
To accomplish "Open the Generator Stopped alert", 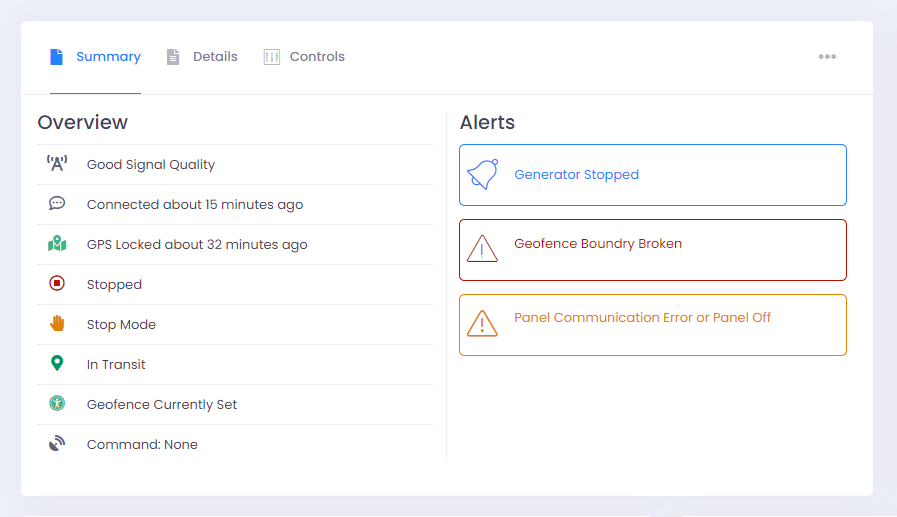I will pyautogui.click(x=576, y=174).
